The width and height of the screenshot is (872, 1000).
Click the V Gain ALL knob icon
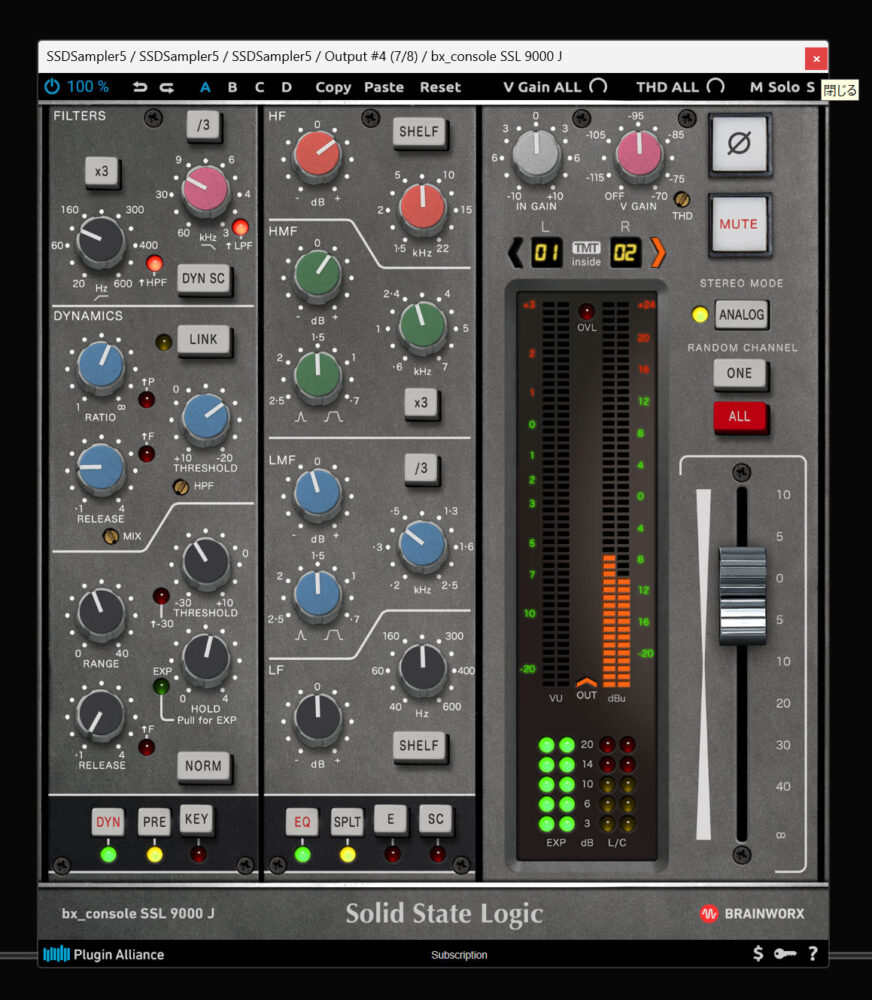pyautogui.click(x=598, y=86)
